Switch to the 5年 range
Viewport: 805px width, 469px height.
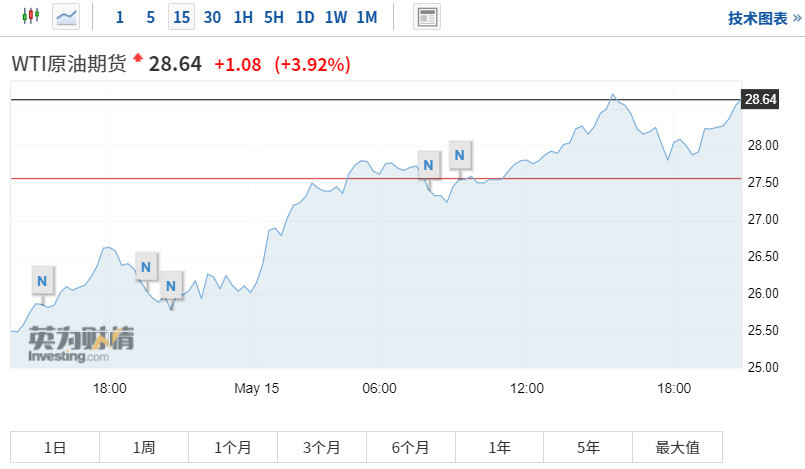tap(588, 448)
